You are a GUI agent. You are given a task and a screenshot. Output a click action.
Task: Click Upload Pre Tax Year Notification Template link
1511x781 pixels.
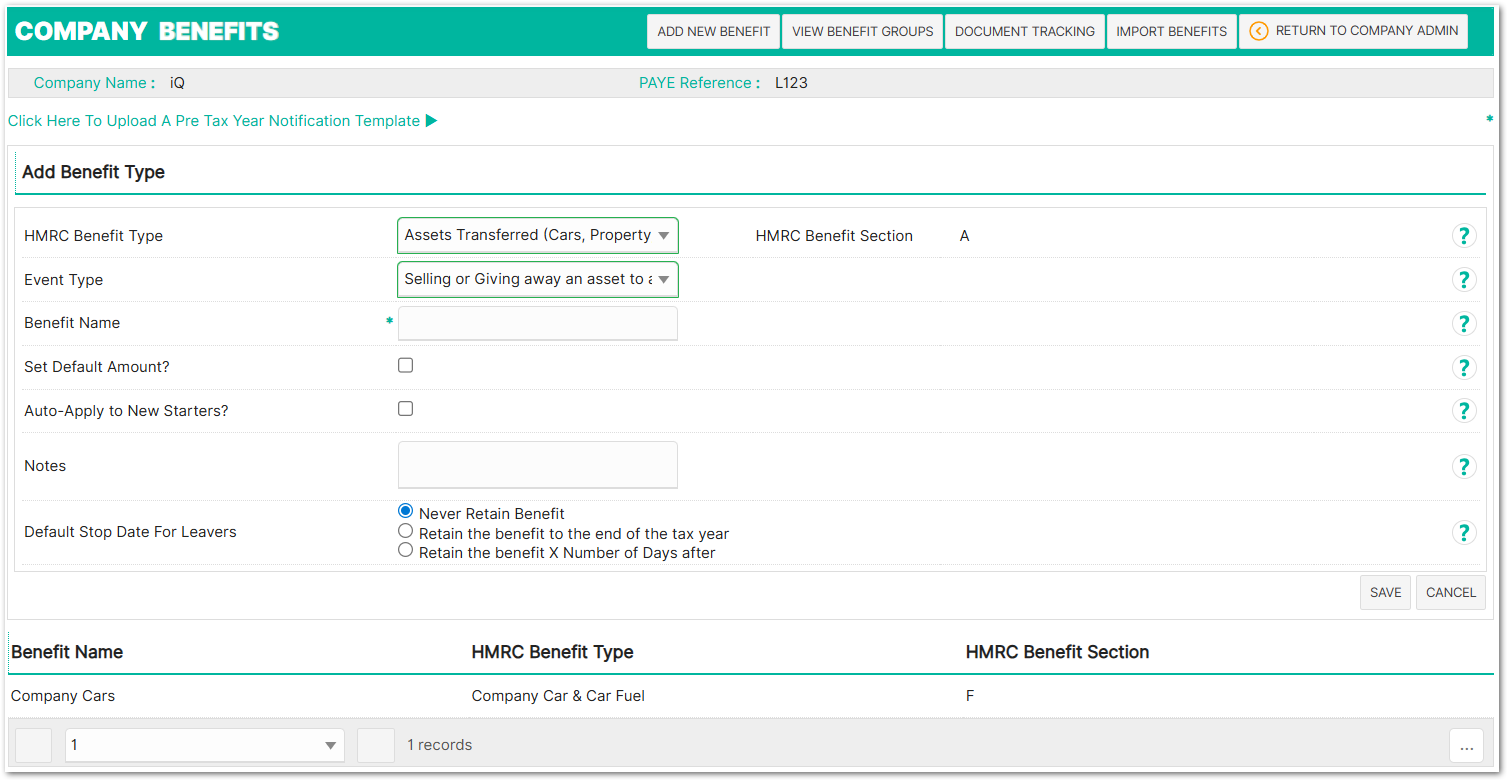coord(222,121)
